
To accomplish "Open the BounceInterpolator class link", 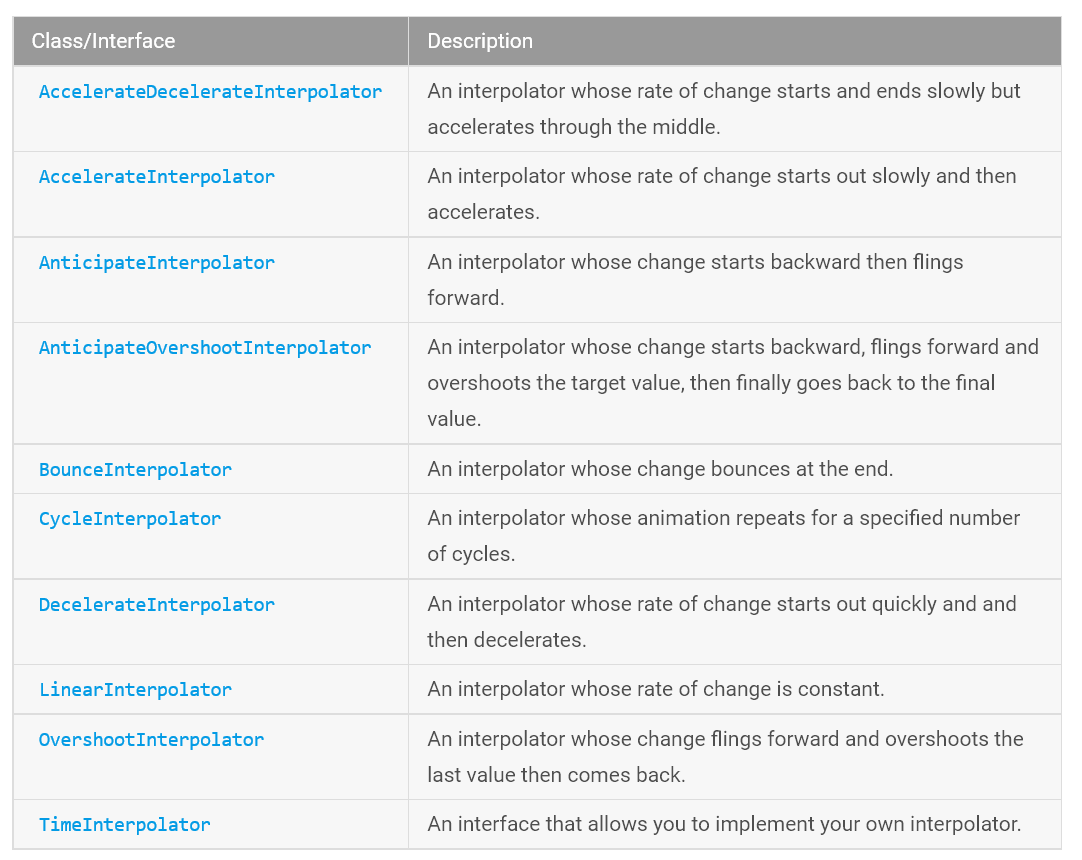I will [135, 470].
